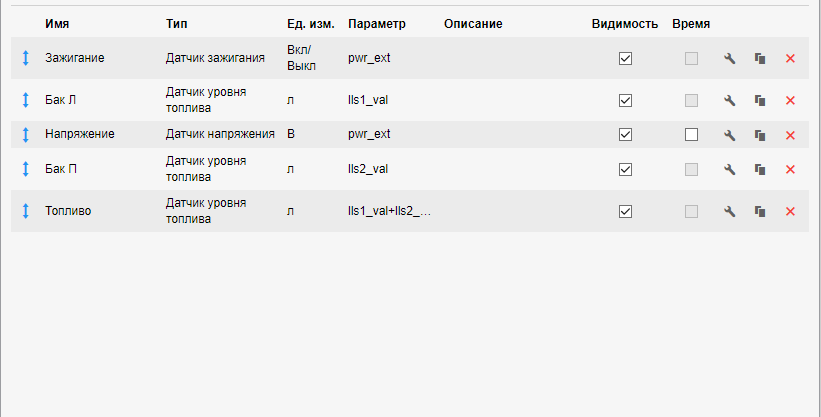Untick Видимость for the Топливо row
821x417 pixels.
(625, 211)
